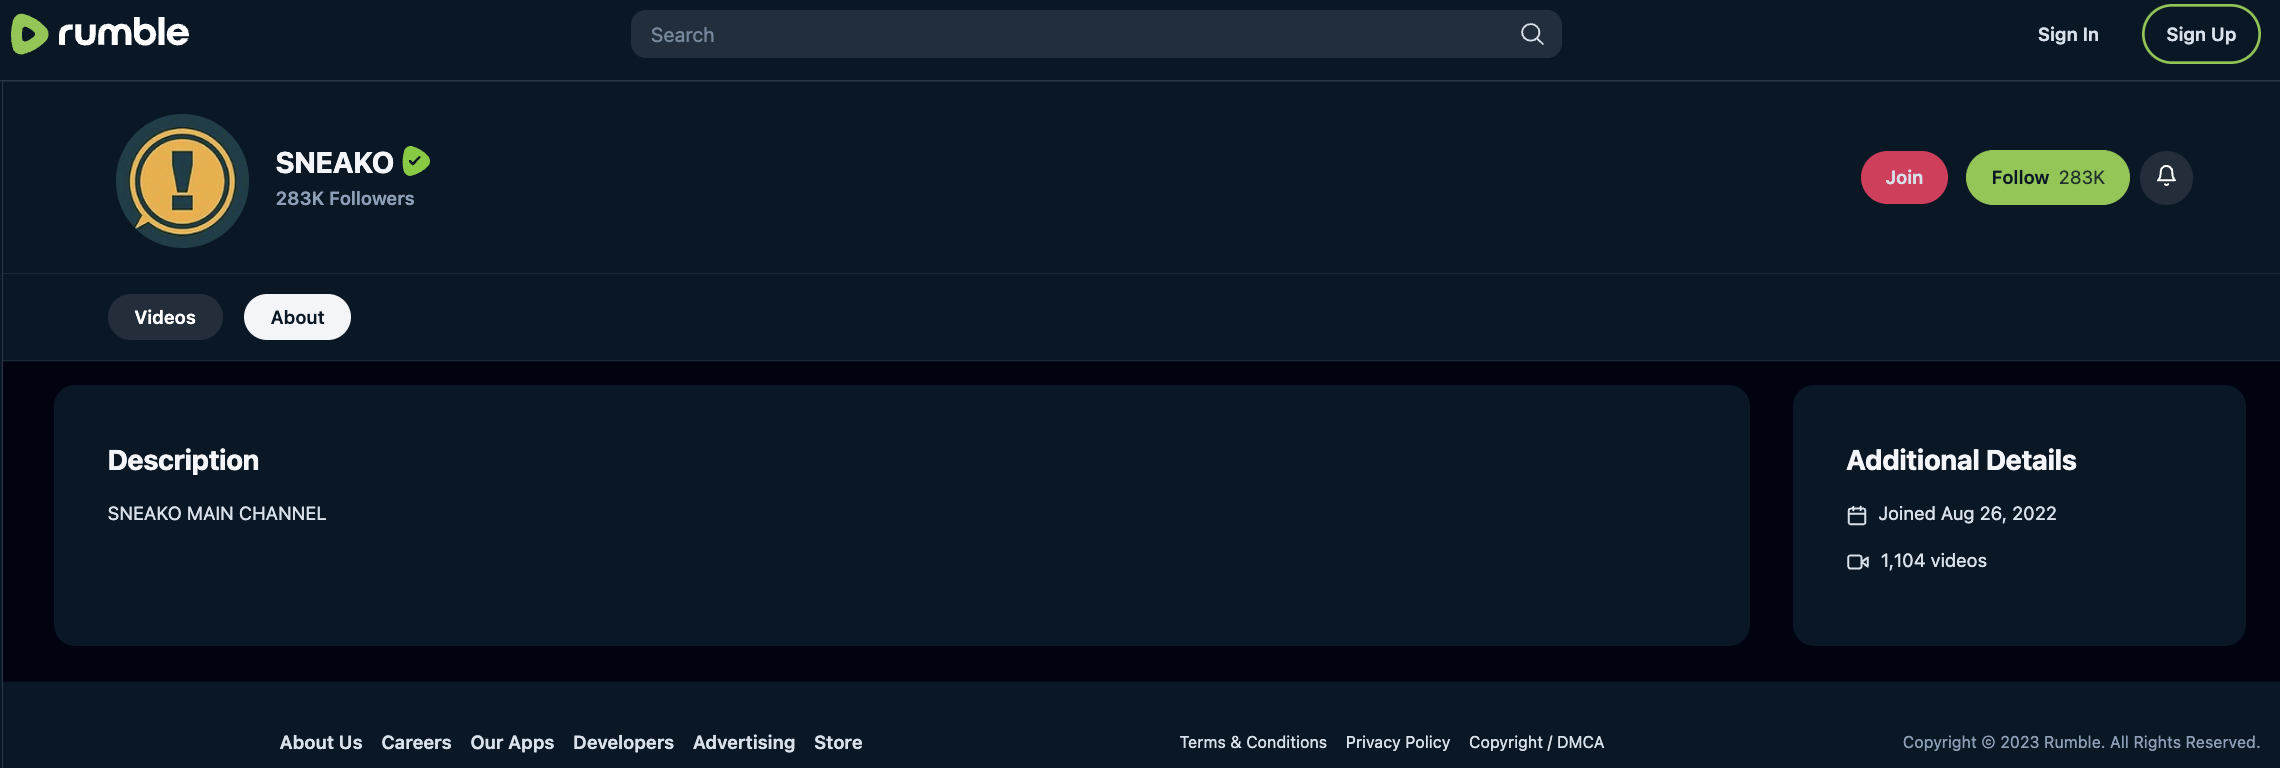Switch to the Videos tab

165,317
